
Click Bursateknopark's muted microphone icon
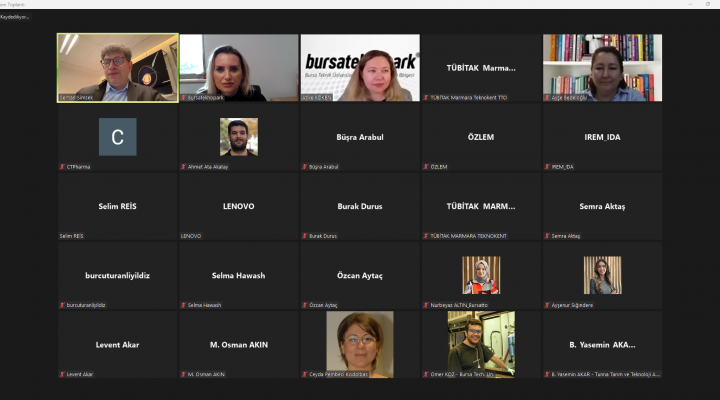[184, 98]
